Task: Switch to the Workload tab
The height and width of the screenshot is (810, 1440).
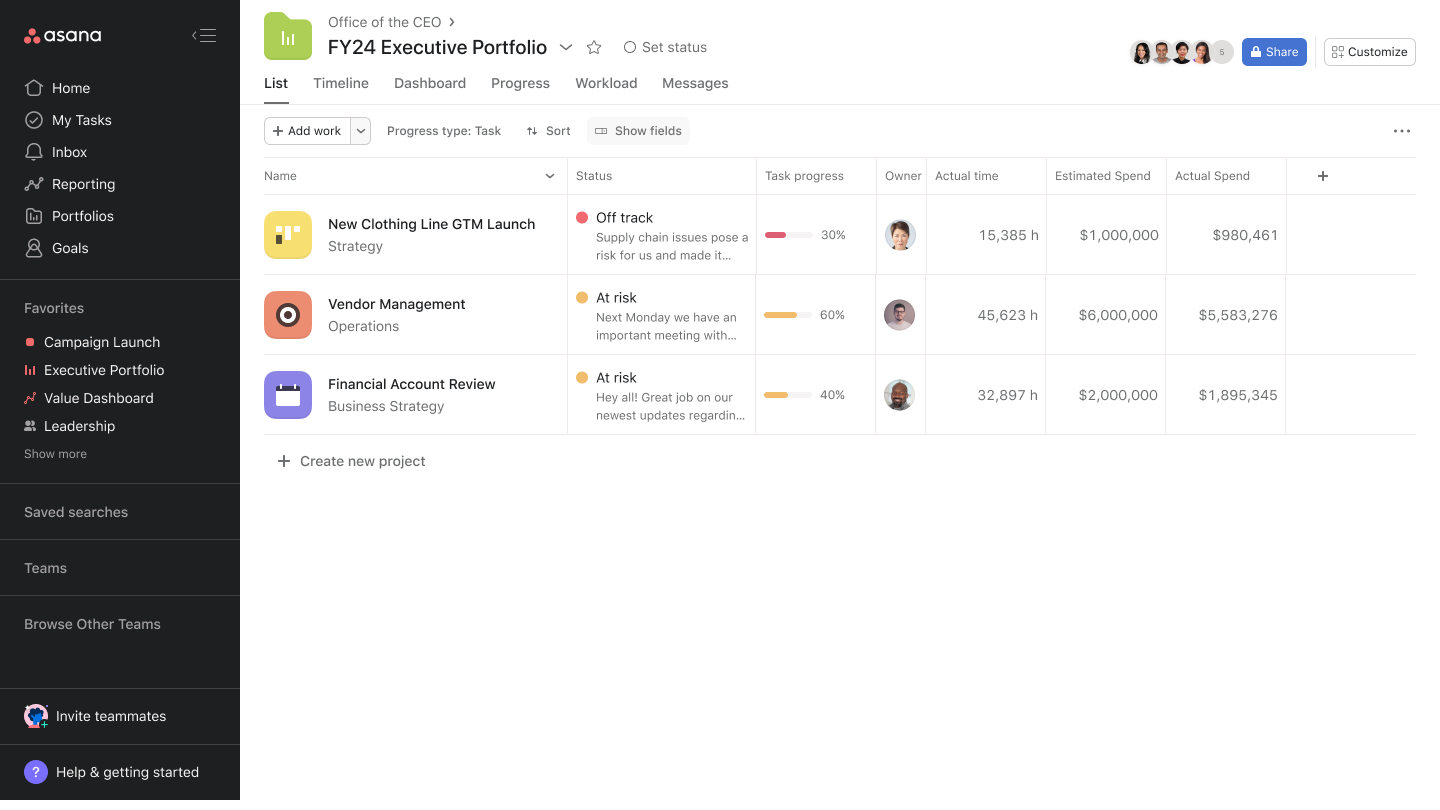Action: click(x=606, y=83)
